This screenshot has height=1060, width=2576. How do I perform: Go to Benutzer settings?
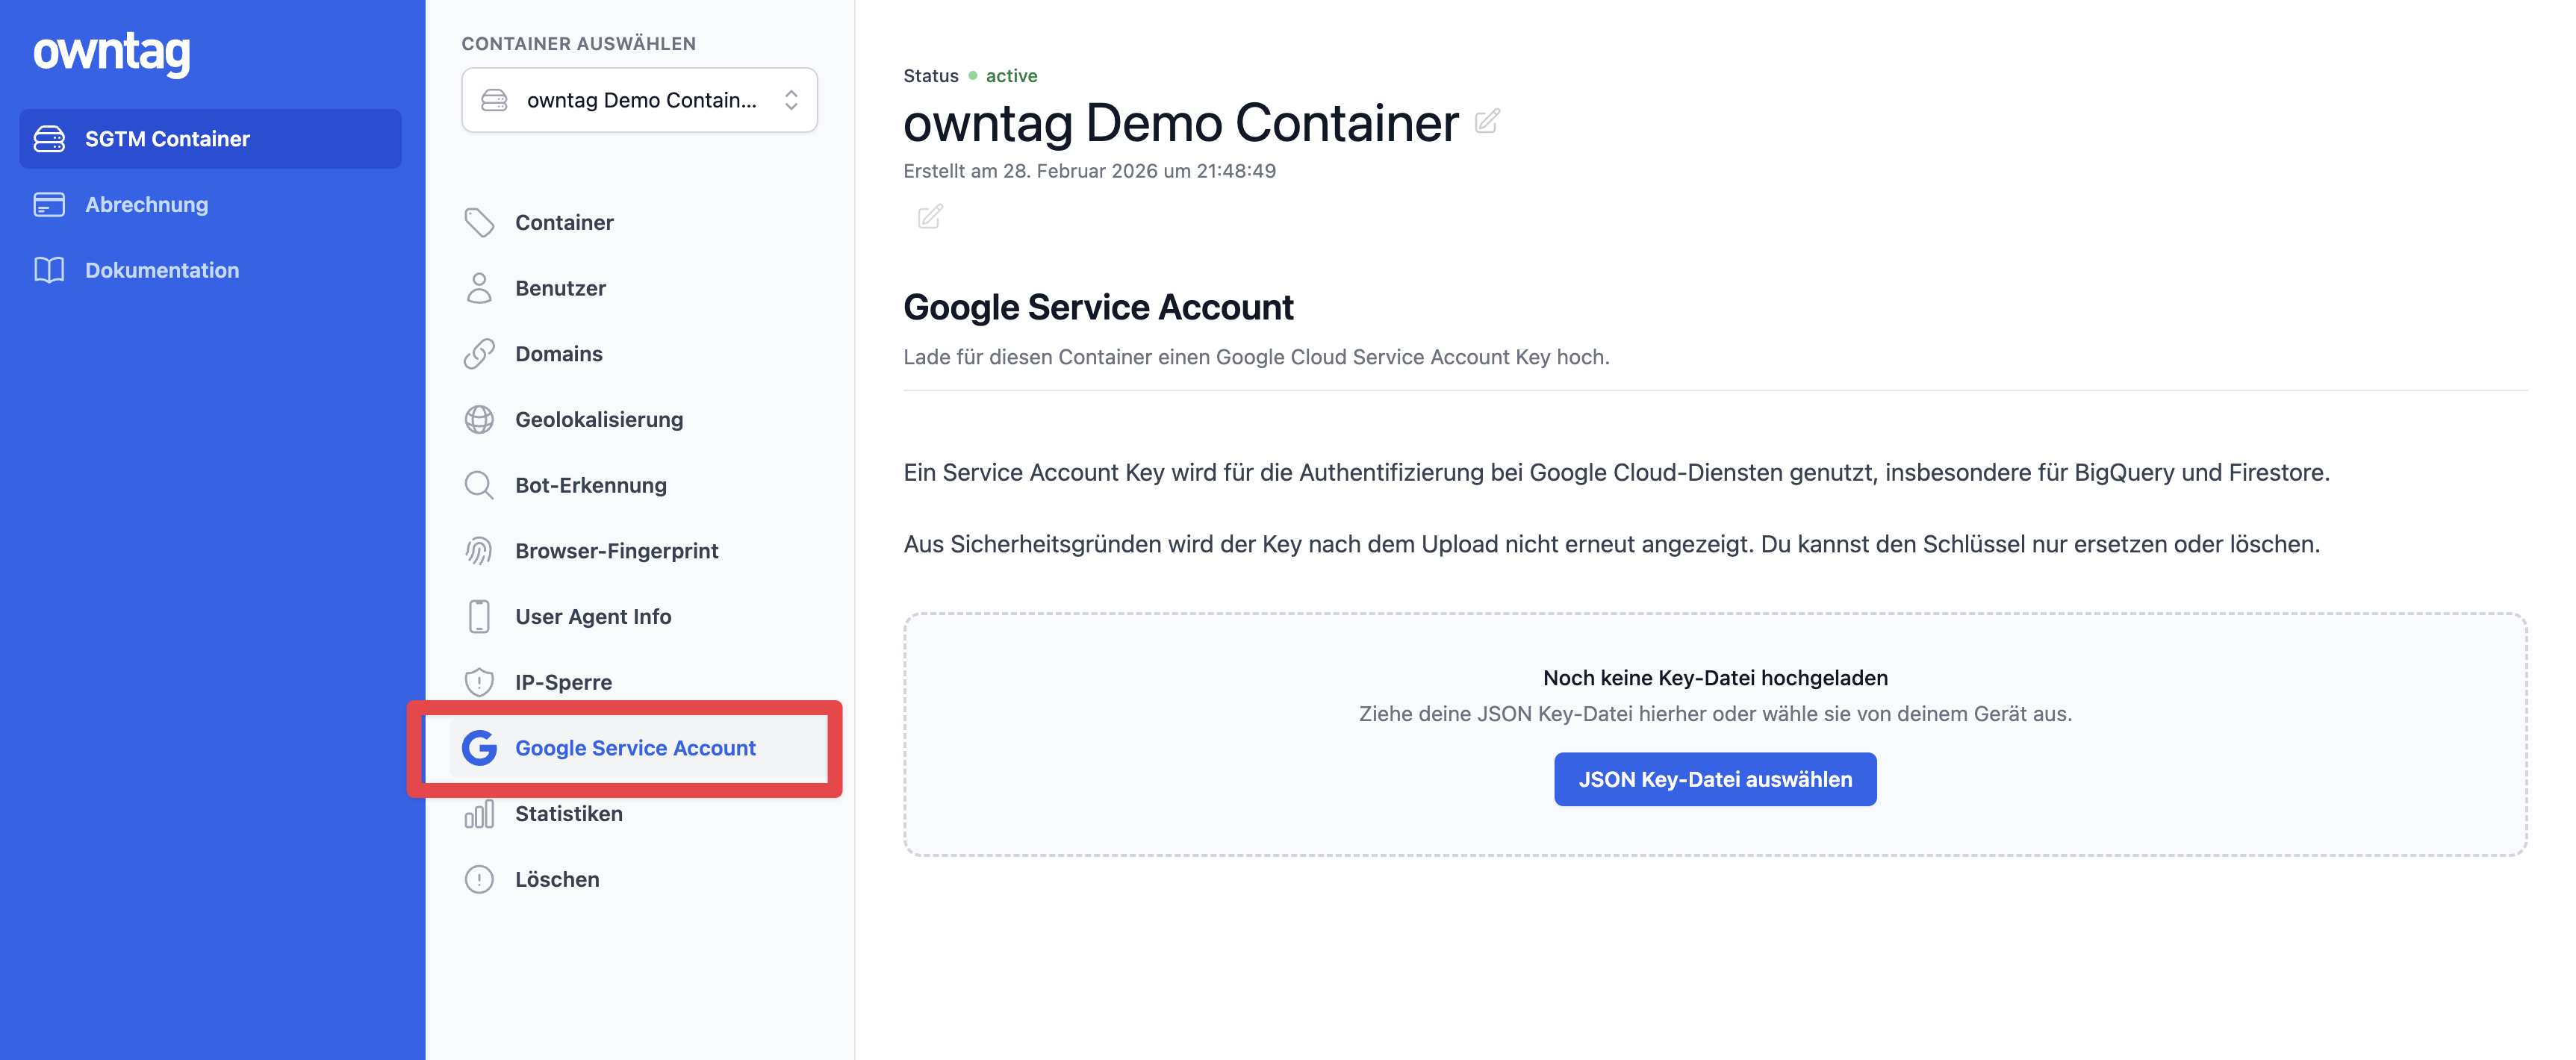tap(560, 288)
